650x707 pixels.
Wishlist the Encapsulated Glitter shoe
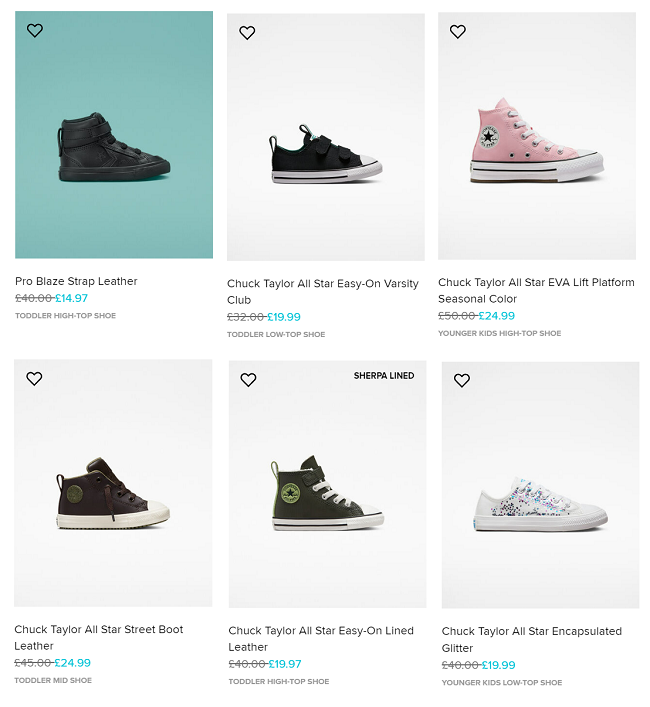tap(462, 381)
